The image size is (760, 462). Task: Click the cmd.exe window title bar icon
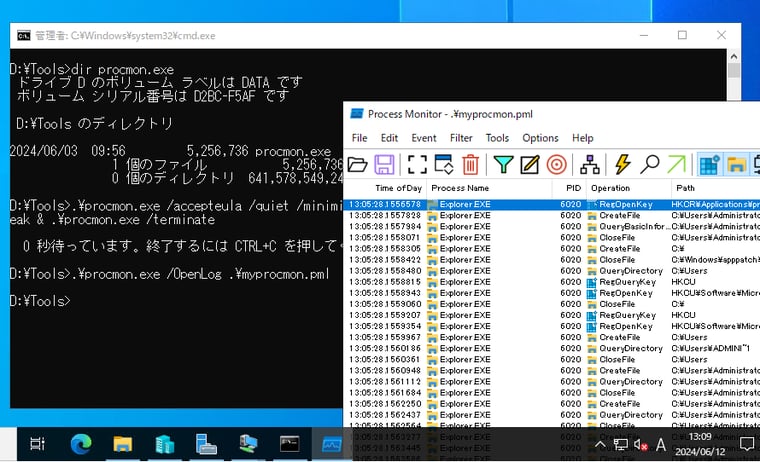coord(23,35)
